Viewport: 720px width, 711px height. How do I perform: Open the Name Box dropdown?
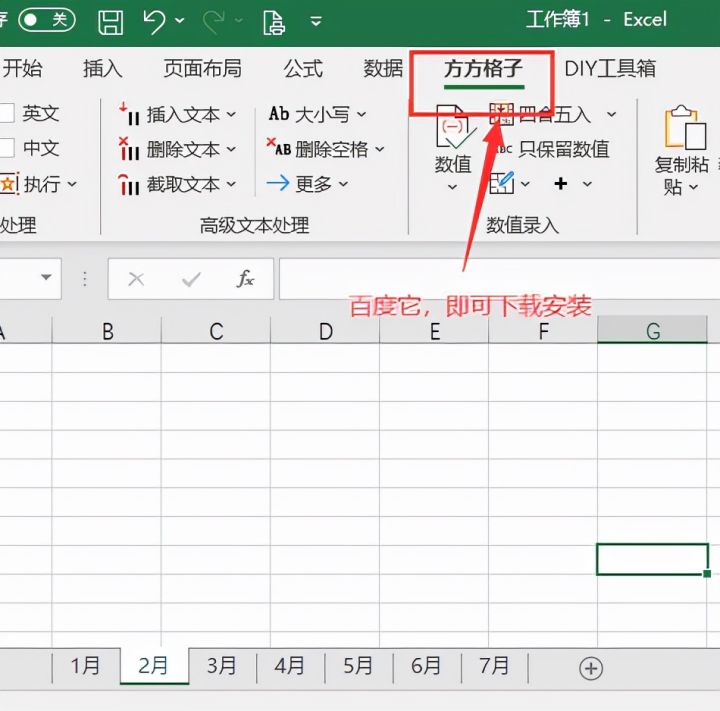pos(46,277)
